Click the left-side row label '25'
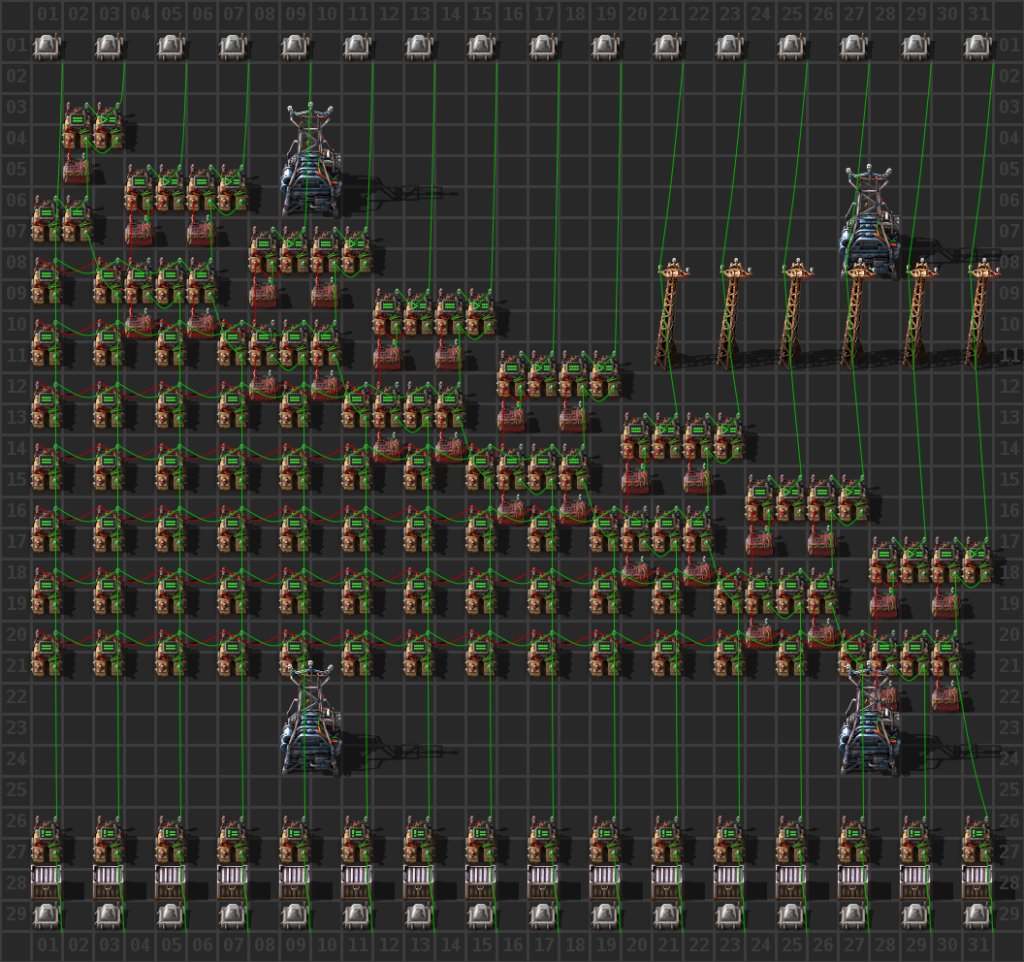The width and height of the screenshot is (1024, 962). (16, 790)
